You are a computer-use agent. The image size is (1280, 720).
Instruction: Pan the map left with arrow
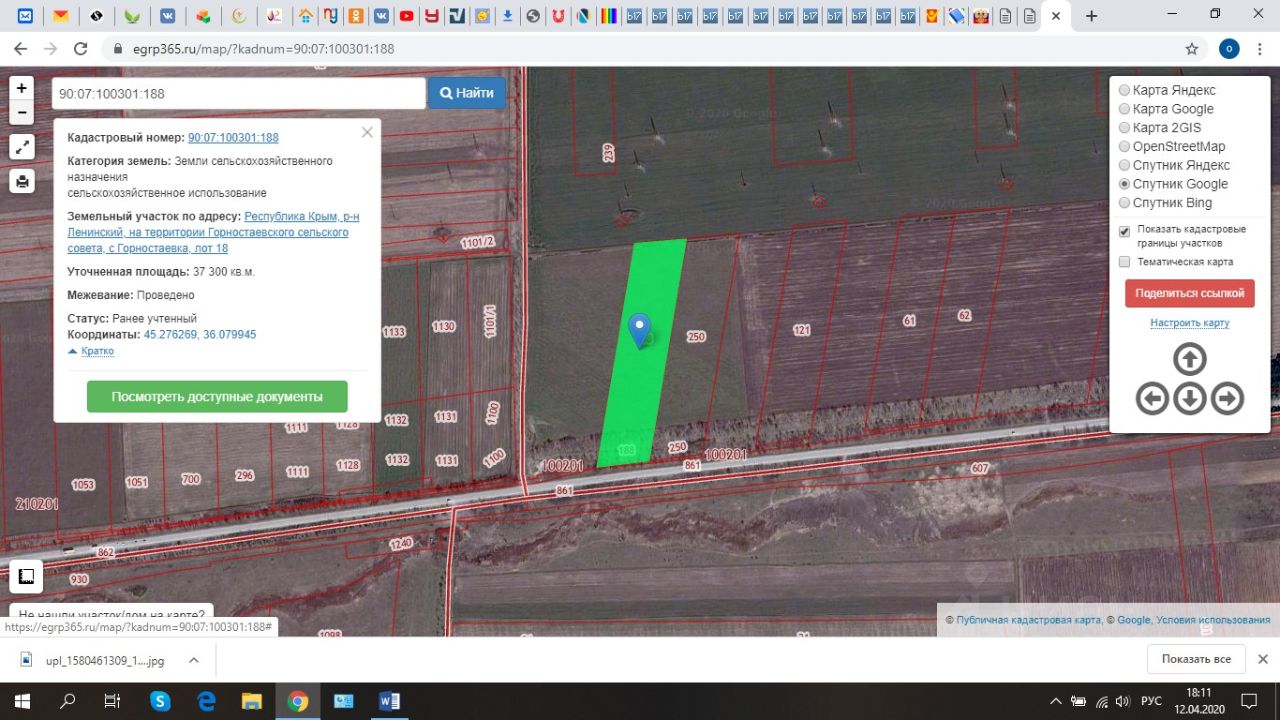tap(1152, 399)
